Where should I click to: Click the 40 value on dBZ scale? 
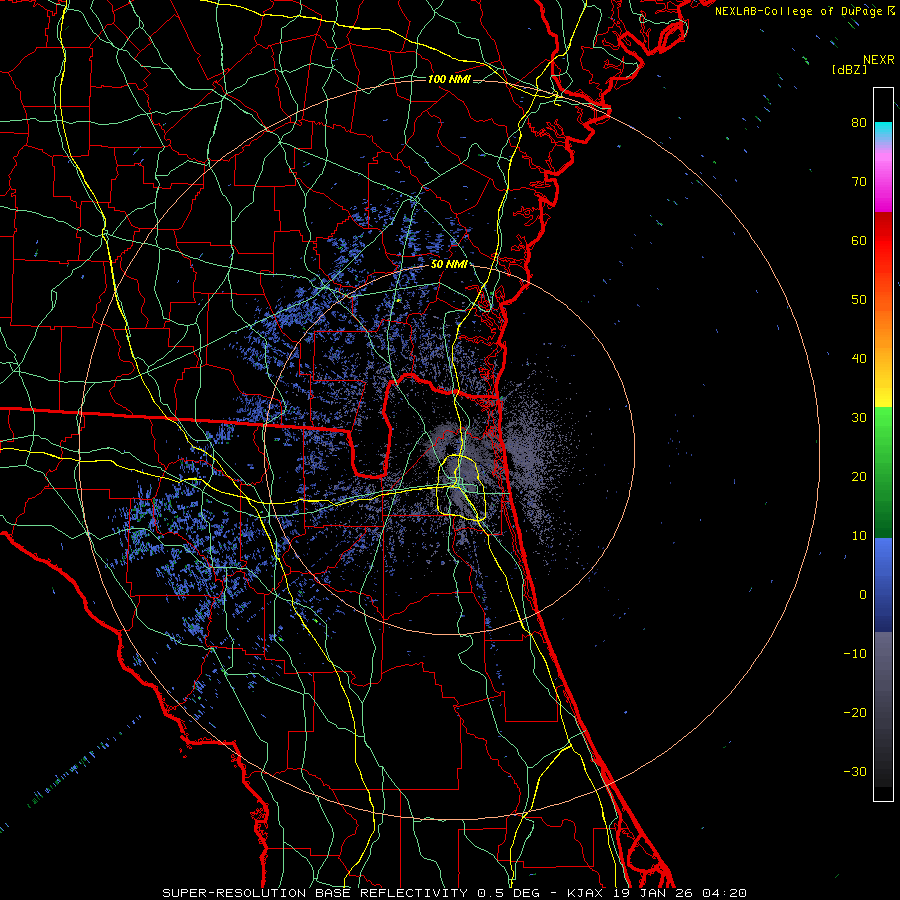(x=859, y=359)
